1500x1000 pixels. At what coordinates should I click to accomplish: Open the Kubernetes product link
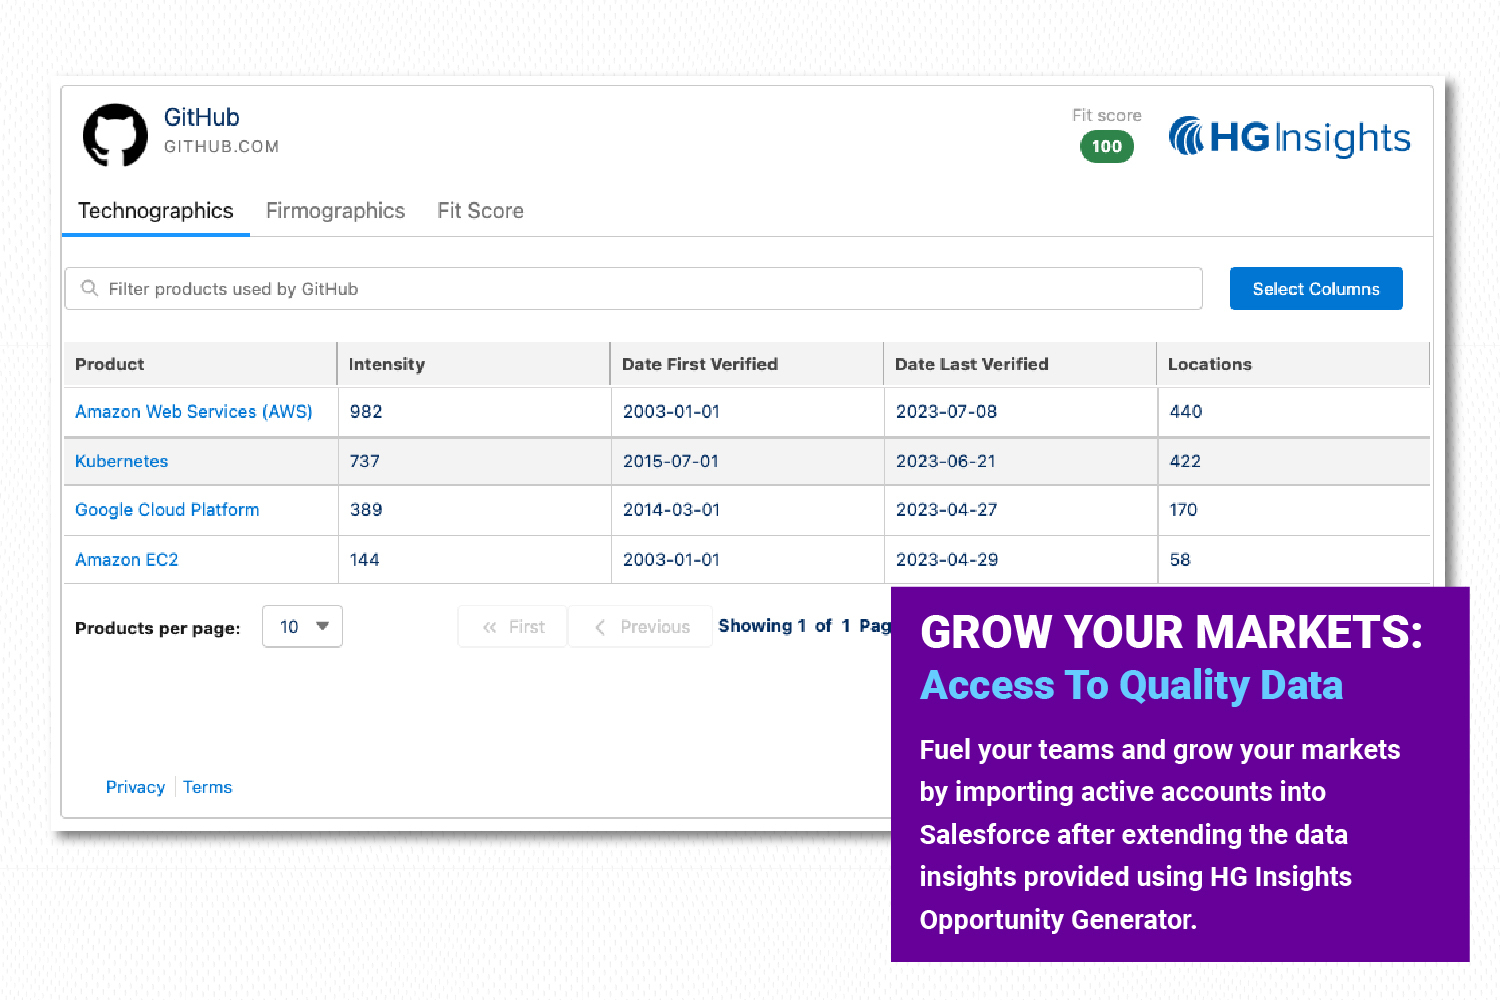(x=122, y=461)
